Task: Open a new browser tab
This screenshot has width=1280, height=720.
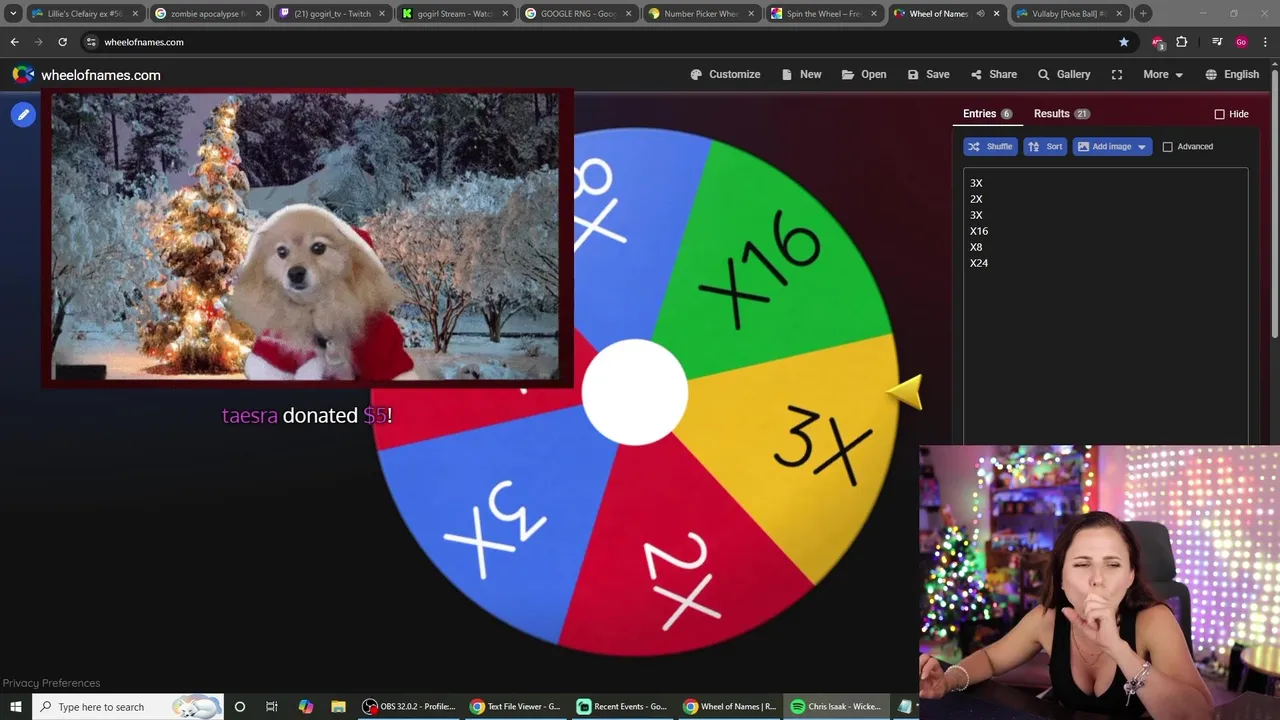Action: coord(1143,14)
